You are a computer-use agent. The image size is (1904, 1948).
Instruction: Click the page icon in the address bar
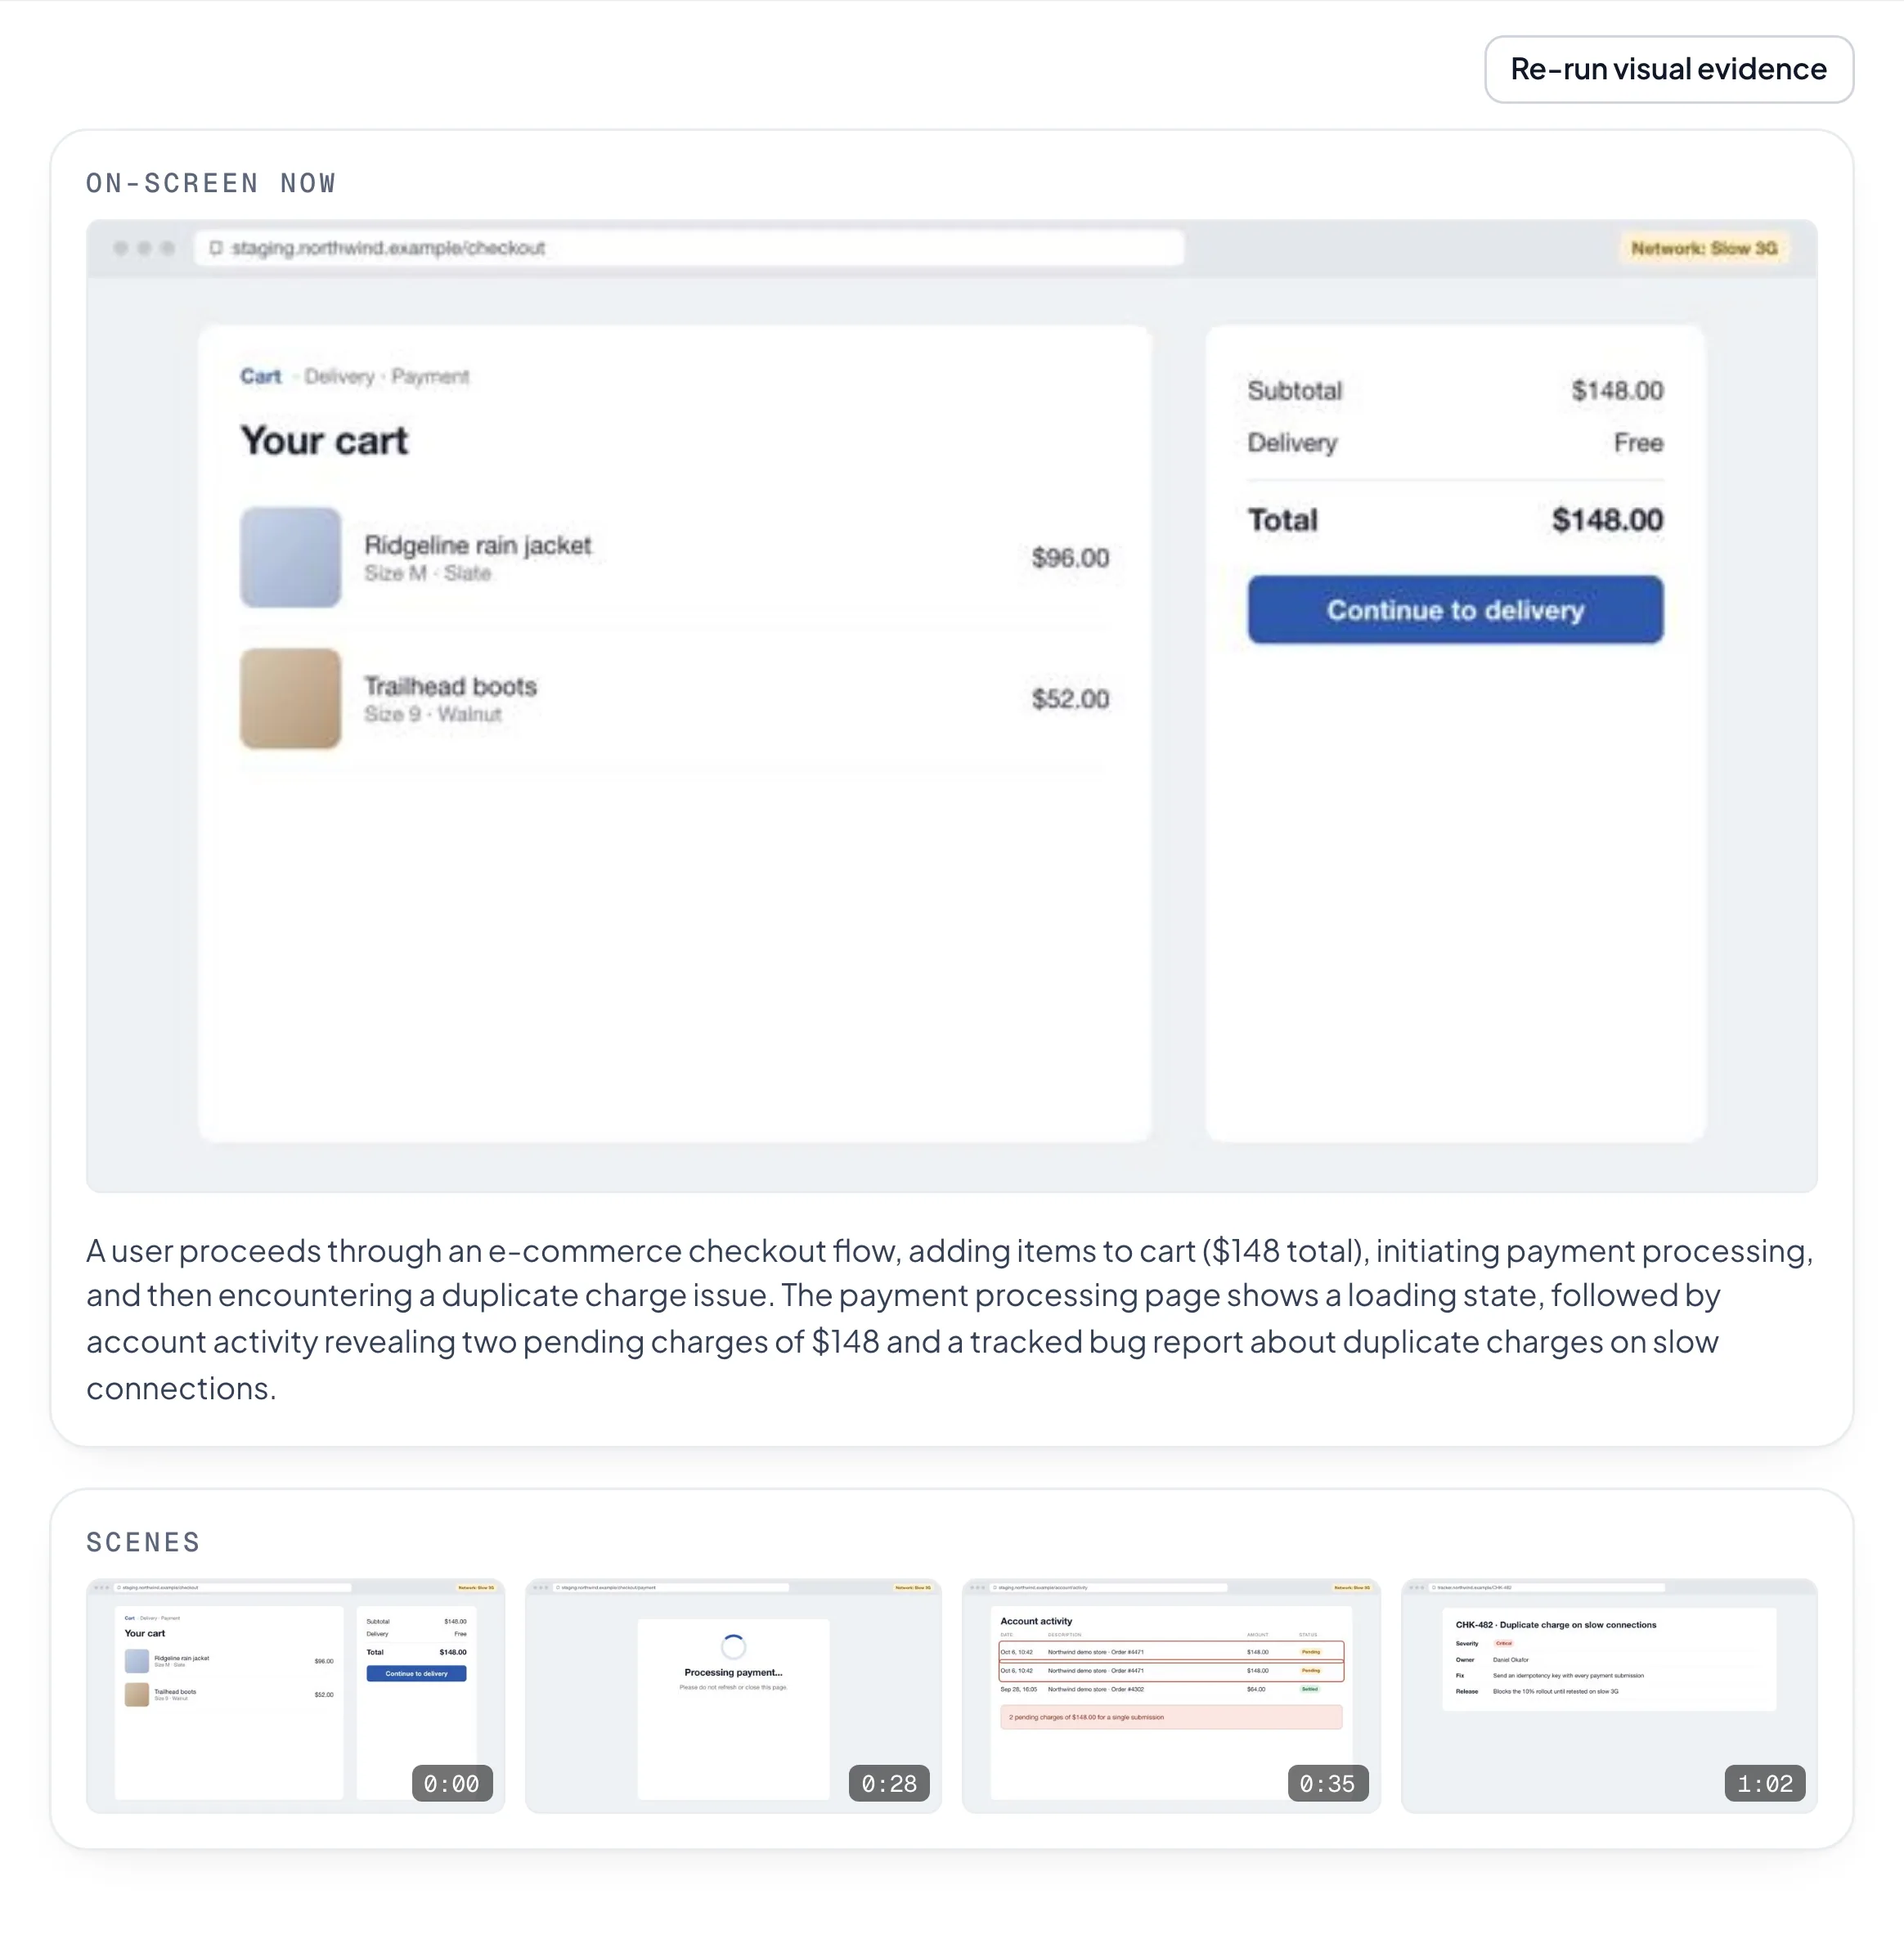216,248
